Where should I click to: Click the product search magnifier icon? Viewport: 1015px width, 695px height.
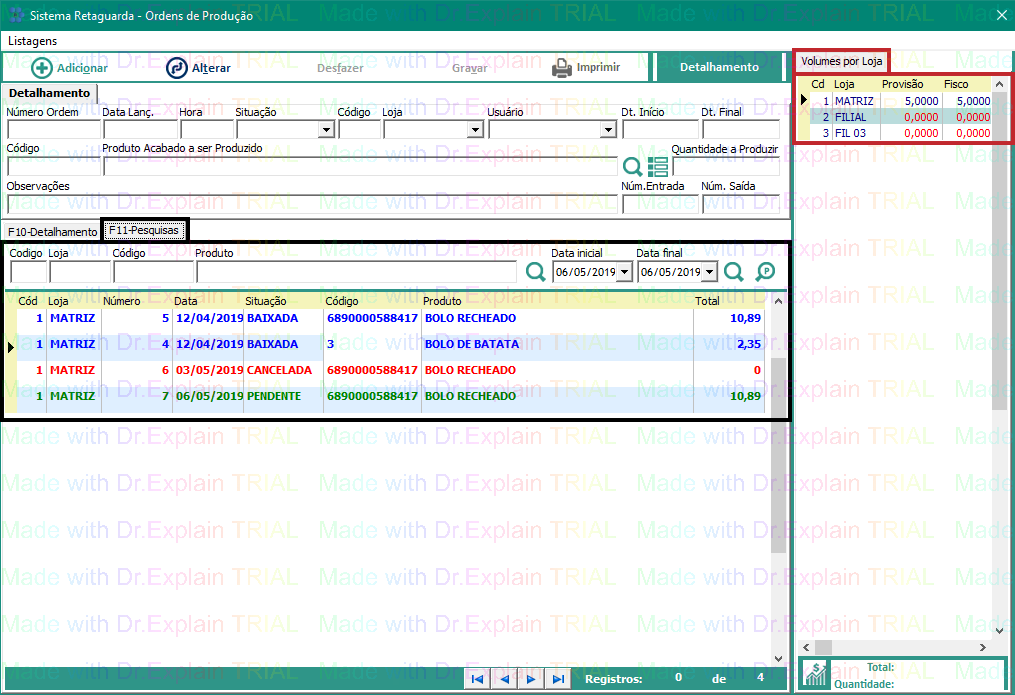point(632,167)
